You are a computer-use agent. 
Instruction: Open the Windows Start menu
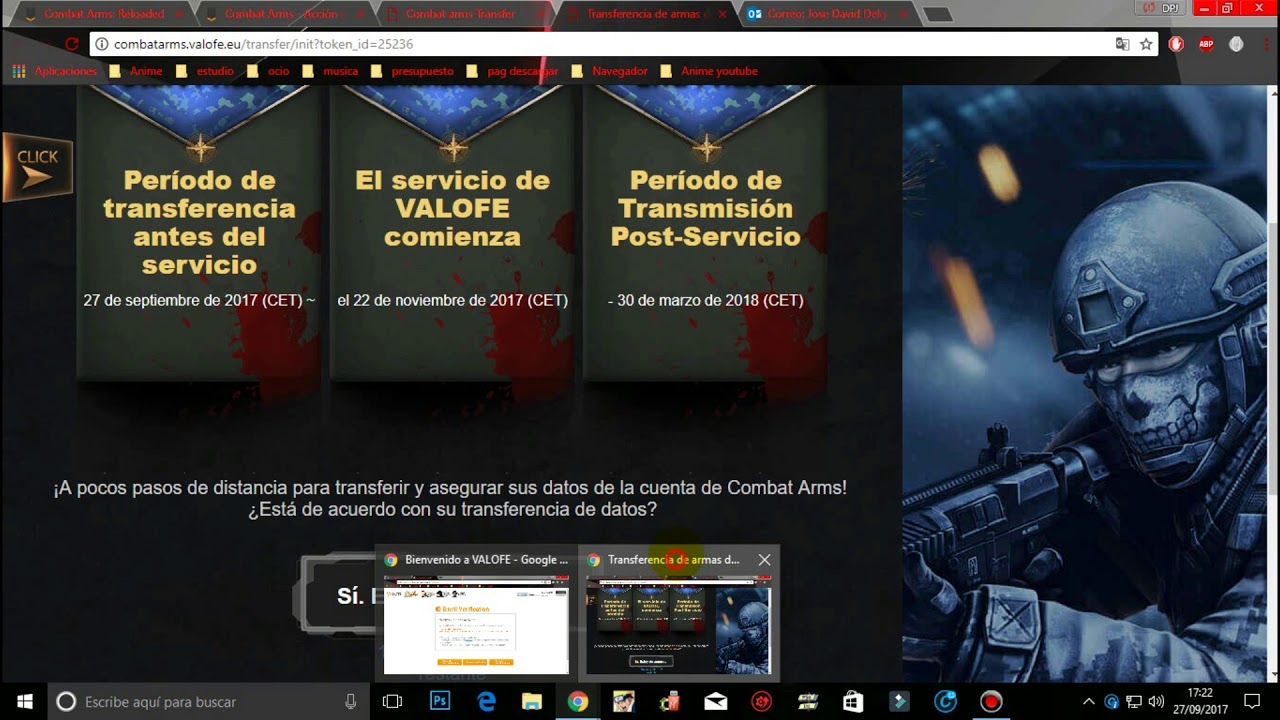pyautogui.click(x=24, y=702)
